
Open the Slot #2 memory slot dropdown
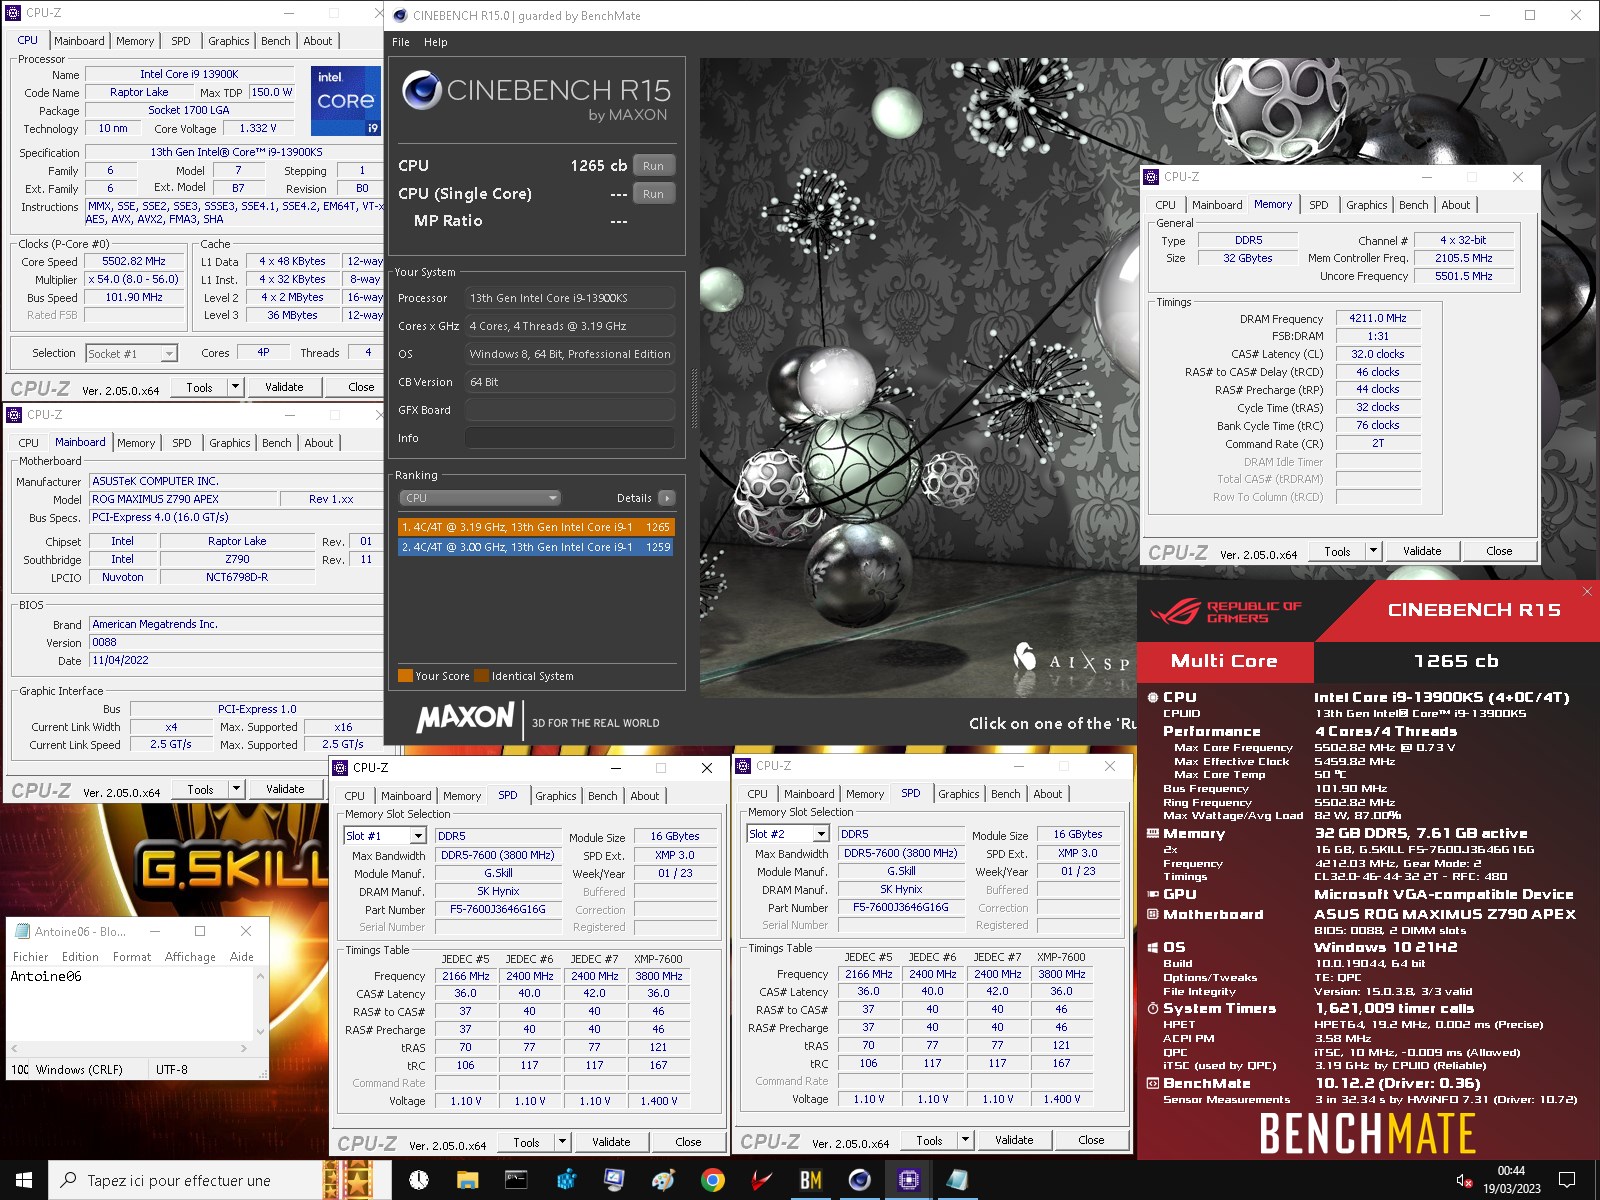coord(820,834)
